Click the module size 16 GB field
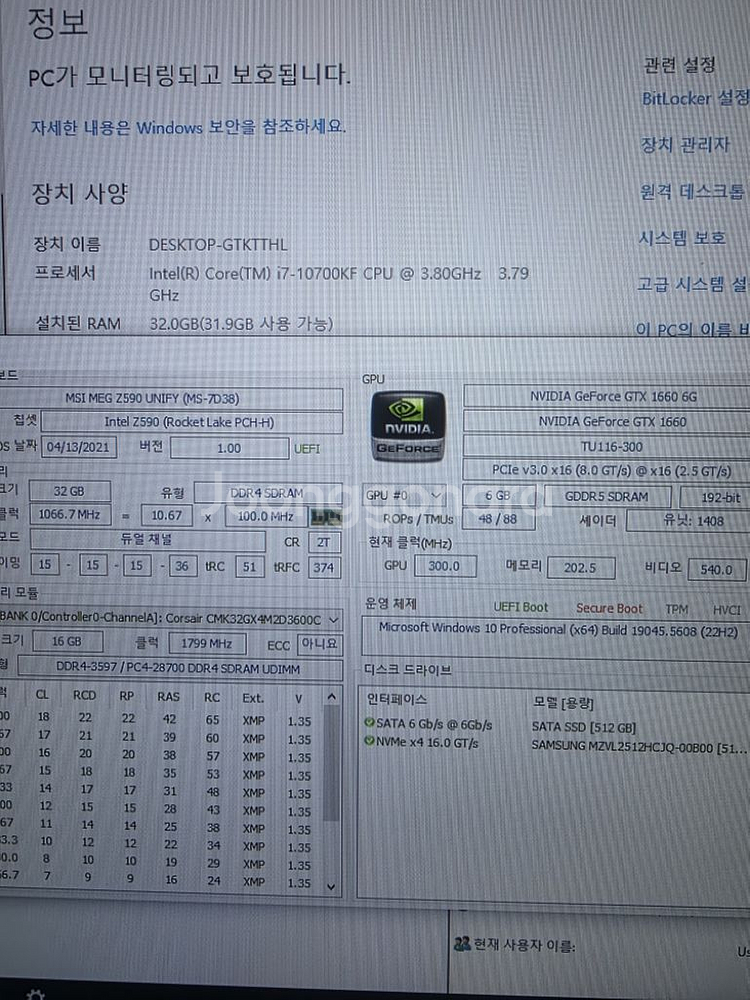Image resolution: width=750 pixels, height=1000 pixels. click(67, 641)
